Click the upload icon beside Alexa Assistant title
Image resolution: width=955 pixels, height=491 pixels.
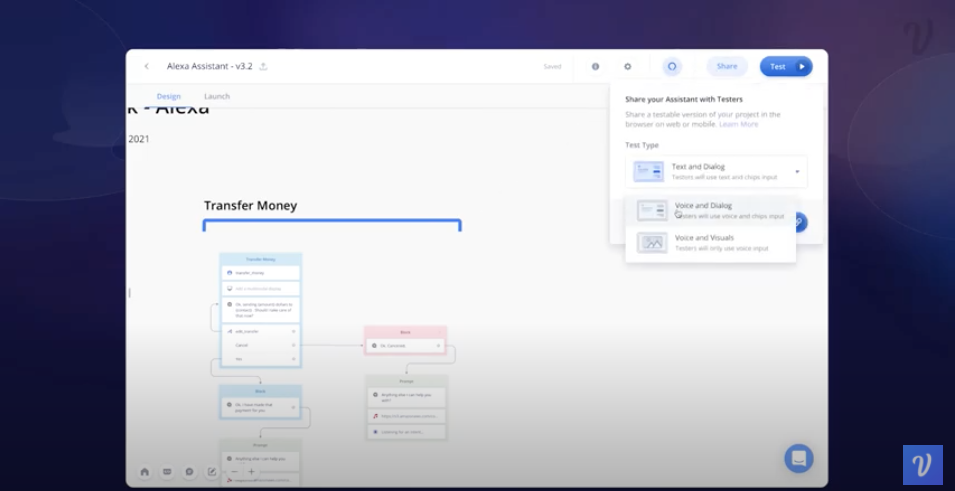pyautogui.click(x=263, y=66)
